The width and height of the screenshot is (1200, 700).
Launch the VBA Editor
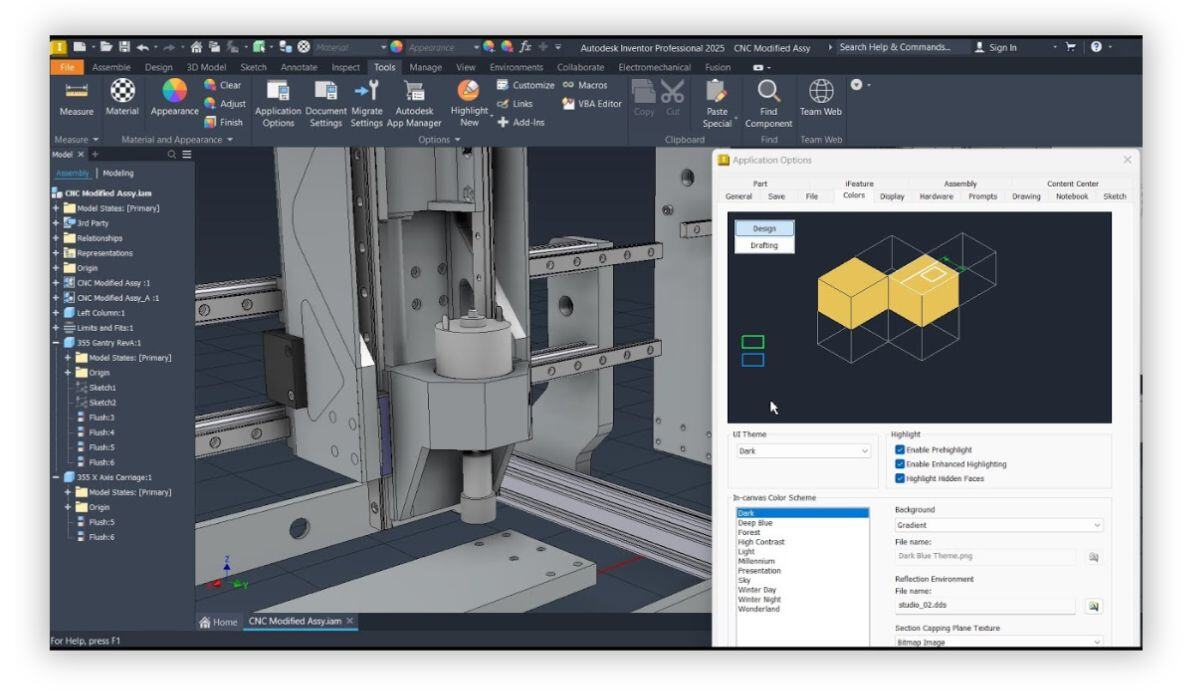click(x=593, y=104)
